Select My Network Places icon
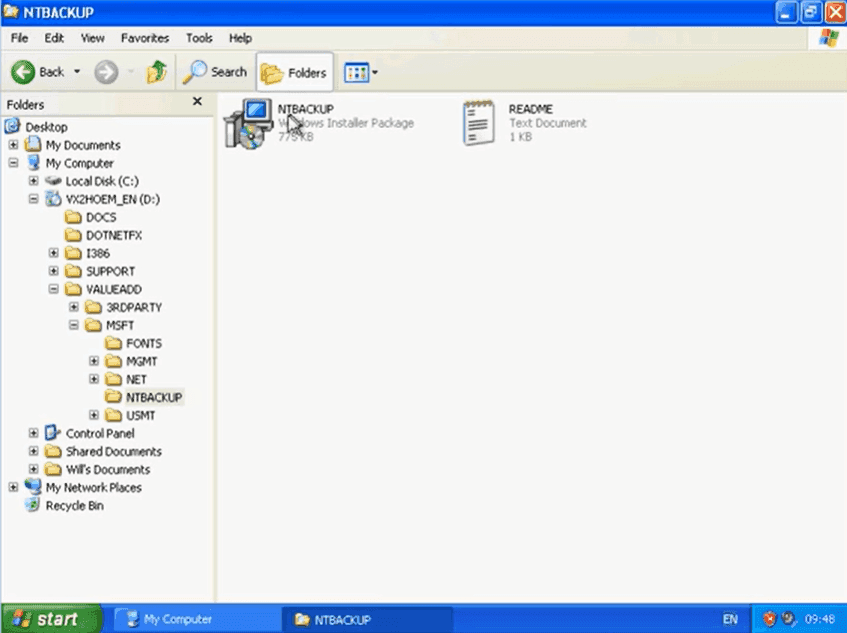The image size is (847, 633). [33, 487]
